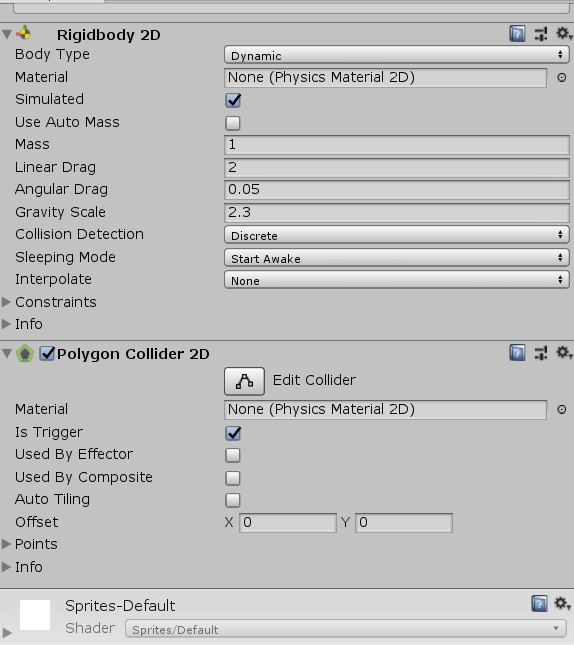Open Rigidbody 2D preset selector icon
The width and height of the screenshot is (574, 645).
(x=541, y=34)
